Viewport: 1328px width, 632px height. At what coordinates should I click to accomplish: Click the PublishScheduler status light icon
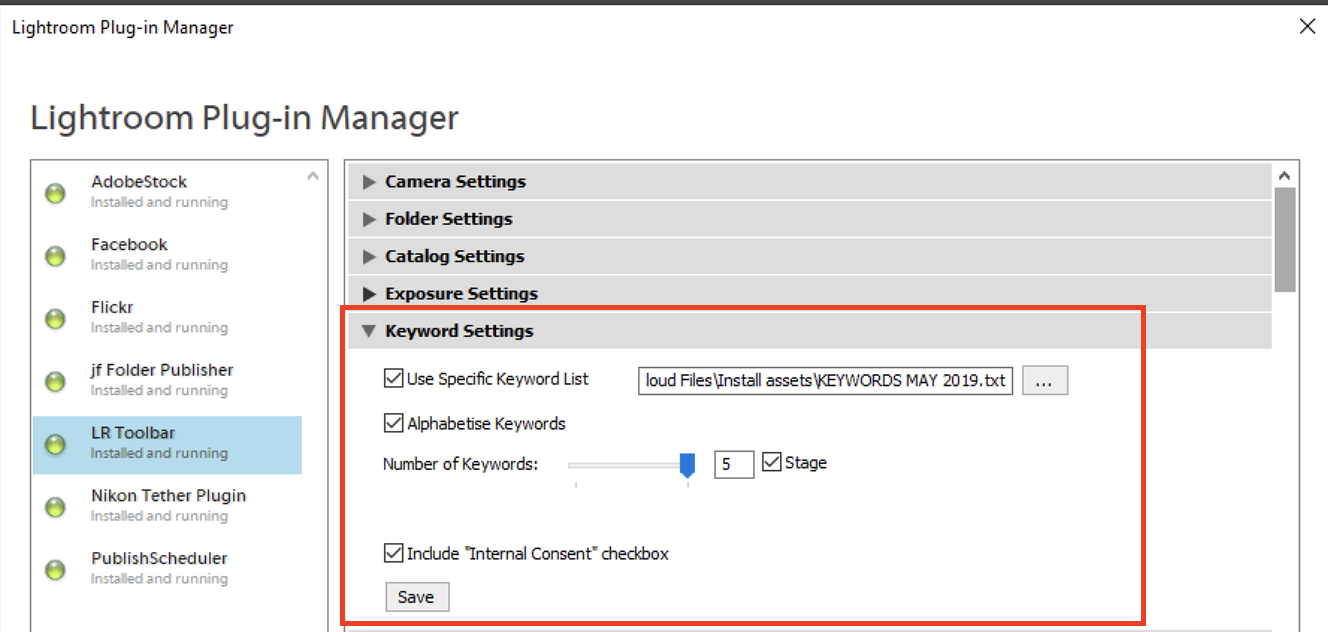pos(55,570)
